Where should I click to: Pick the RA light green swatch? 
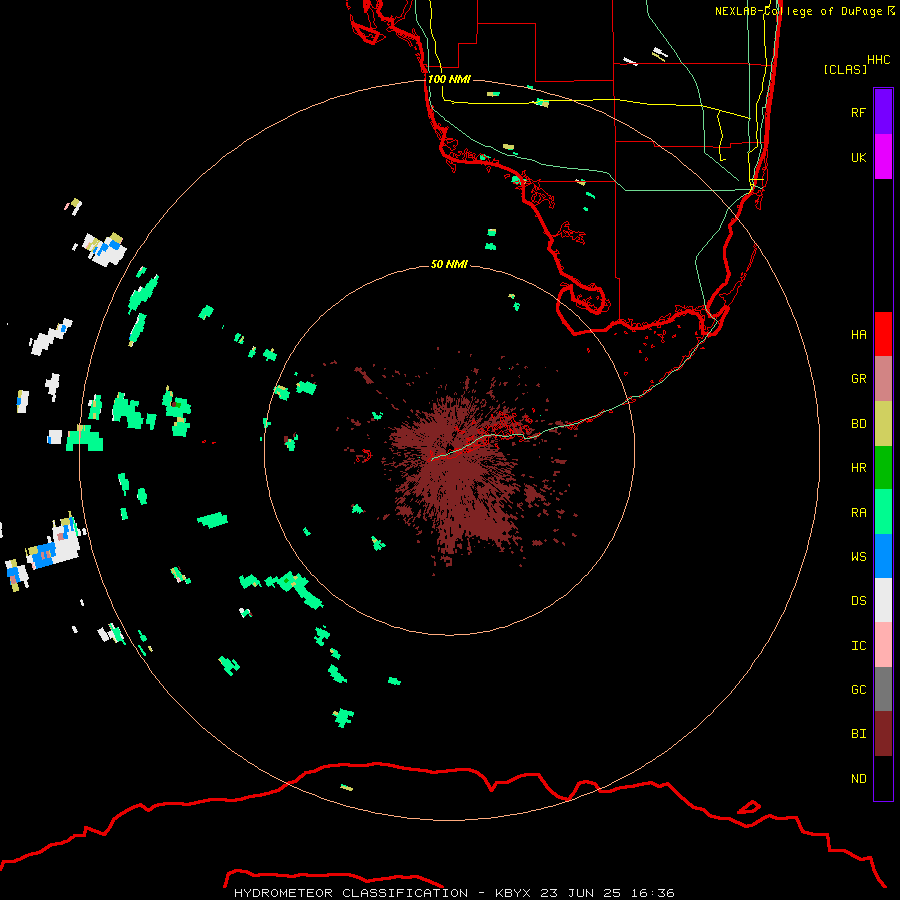[x=883, y=512]
